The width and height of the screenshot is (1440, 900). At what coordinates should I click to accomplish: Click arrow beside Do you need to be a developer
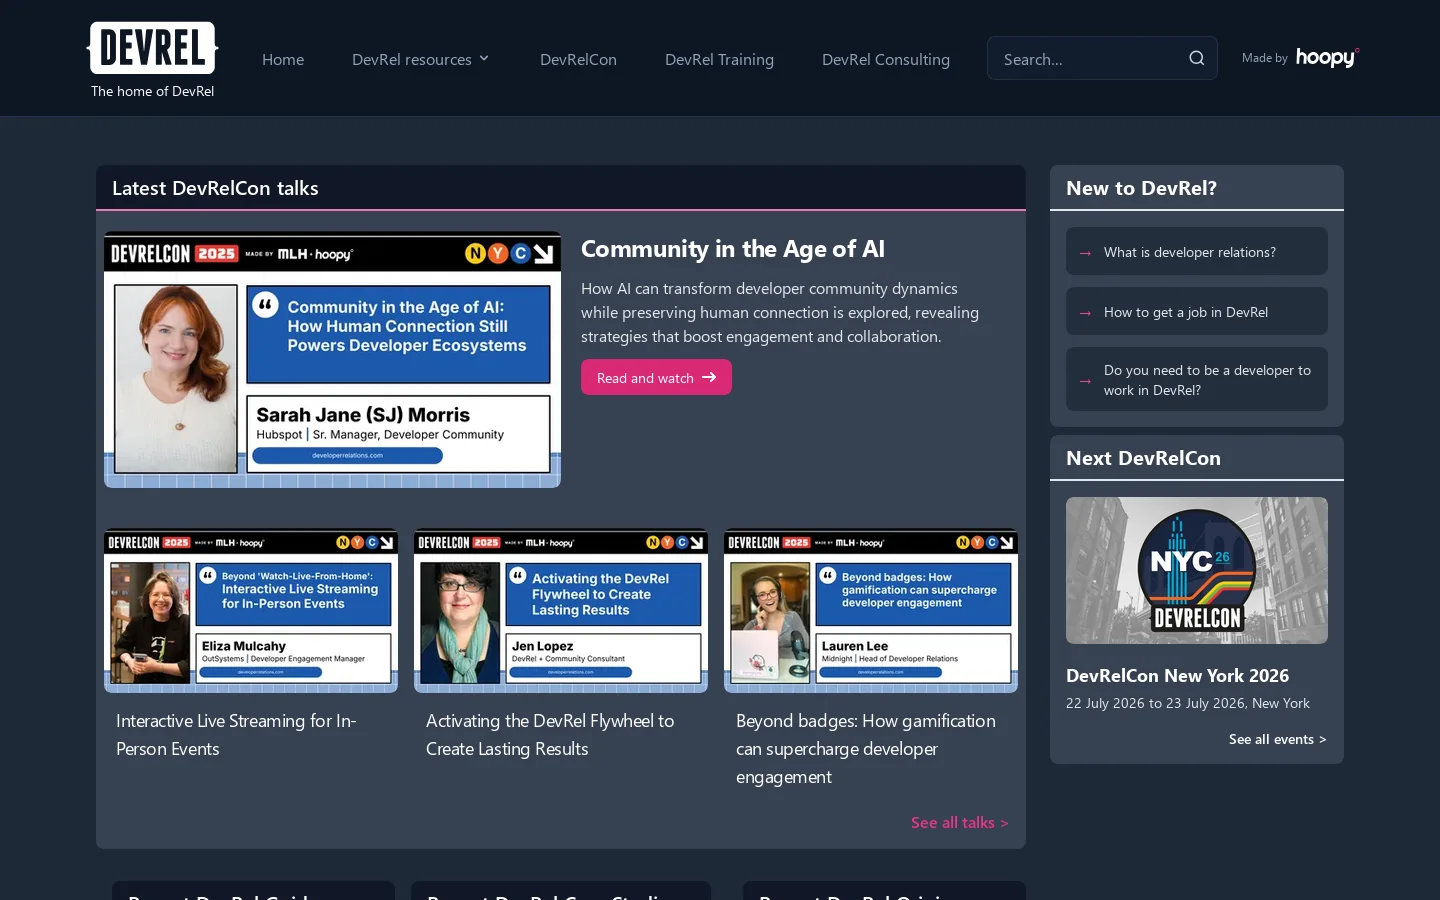(x=1085, y=381)
